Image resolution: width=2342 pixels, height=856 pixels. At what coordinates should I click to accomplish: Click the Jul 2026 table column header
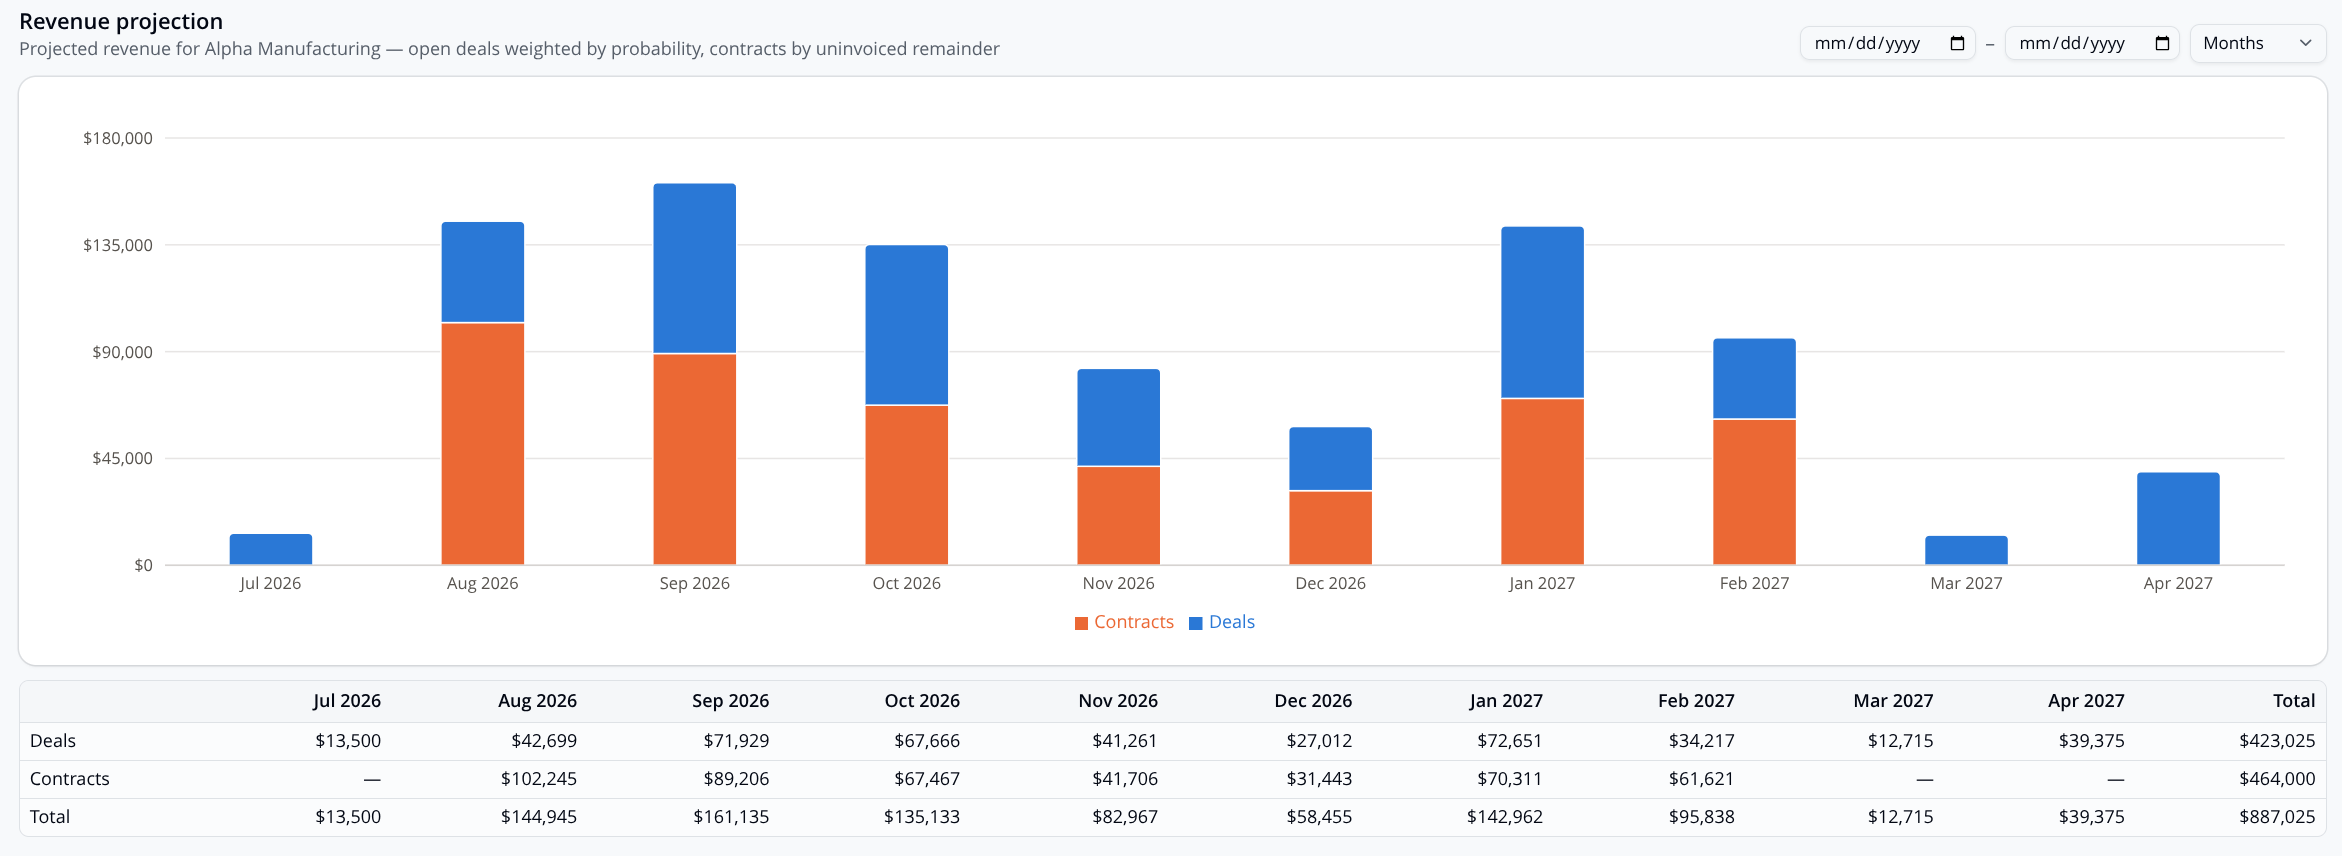point(347,701)
